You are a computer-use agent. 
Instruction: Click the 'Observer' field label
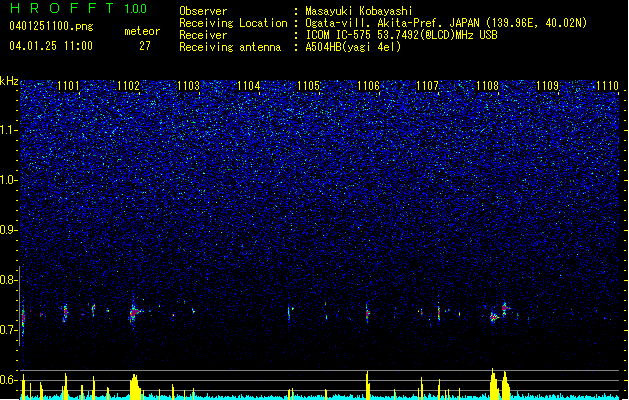pyautogui.click(x=203, y=11)
